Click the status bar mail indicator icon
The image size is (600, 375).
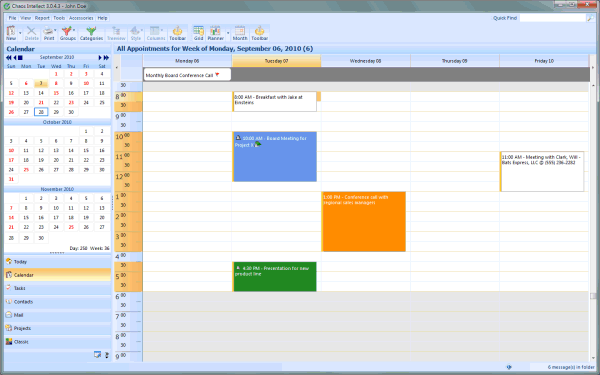[509, 367]
